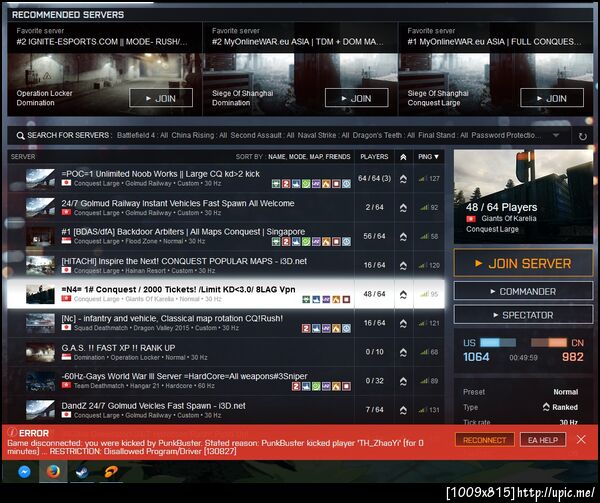Click the ranked icon on Backdoor Arbiters row
Screen dimensions: 600x503
point(403,237)
